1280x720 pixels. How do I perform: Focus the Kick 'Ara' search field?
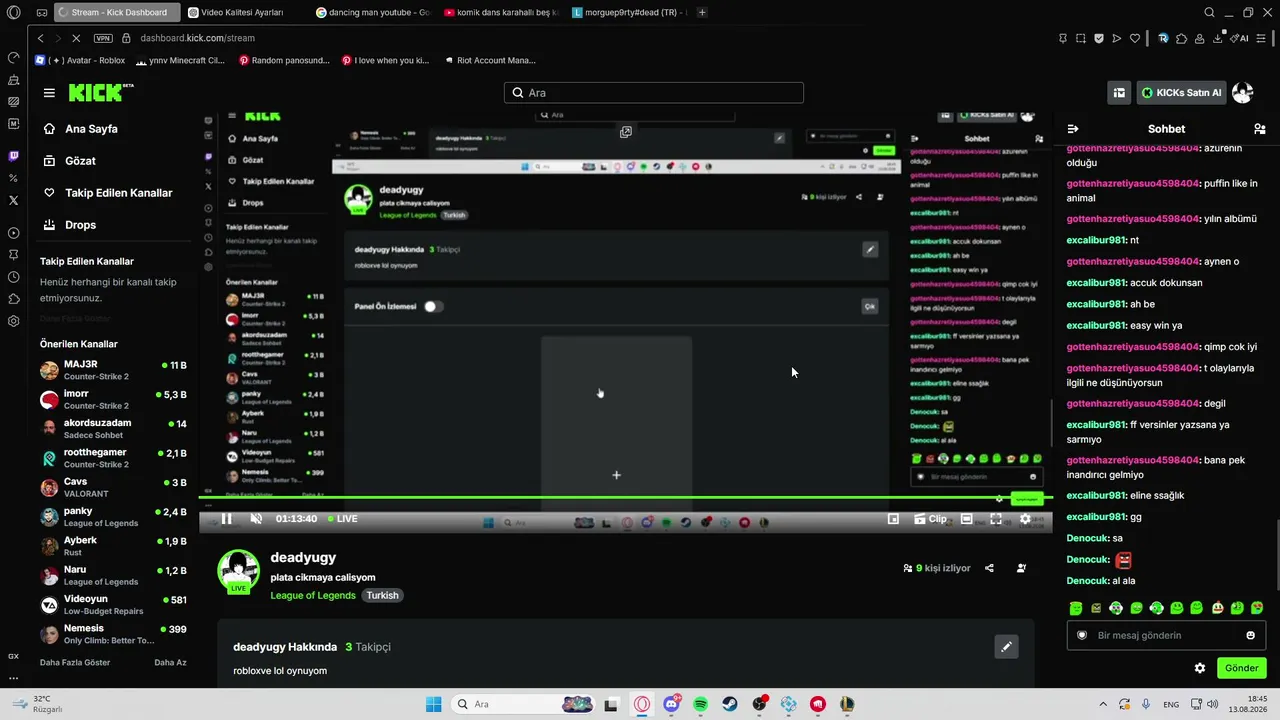pos(654,93)
